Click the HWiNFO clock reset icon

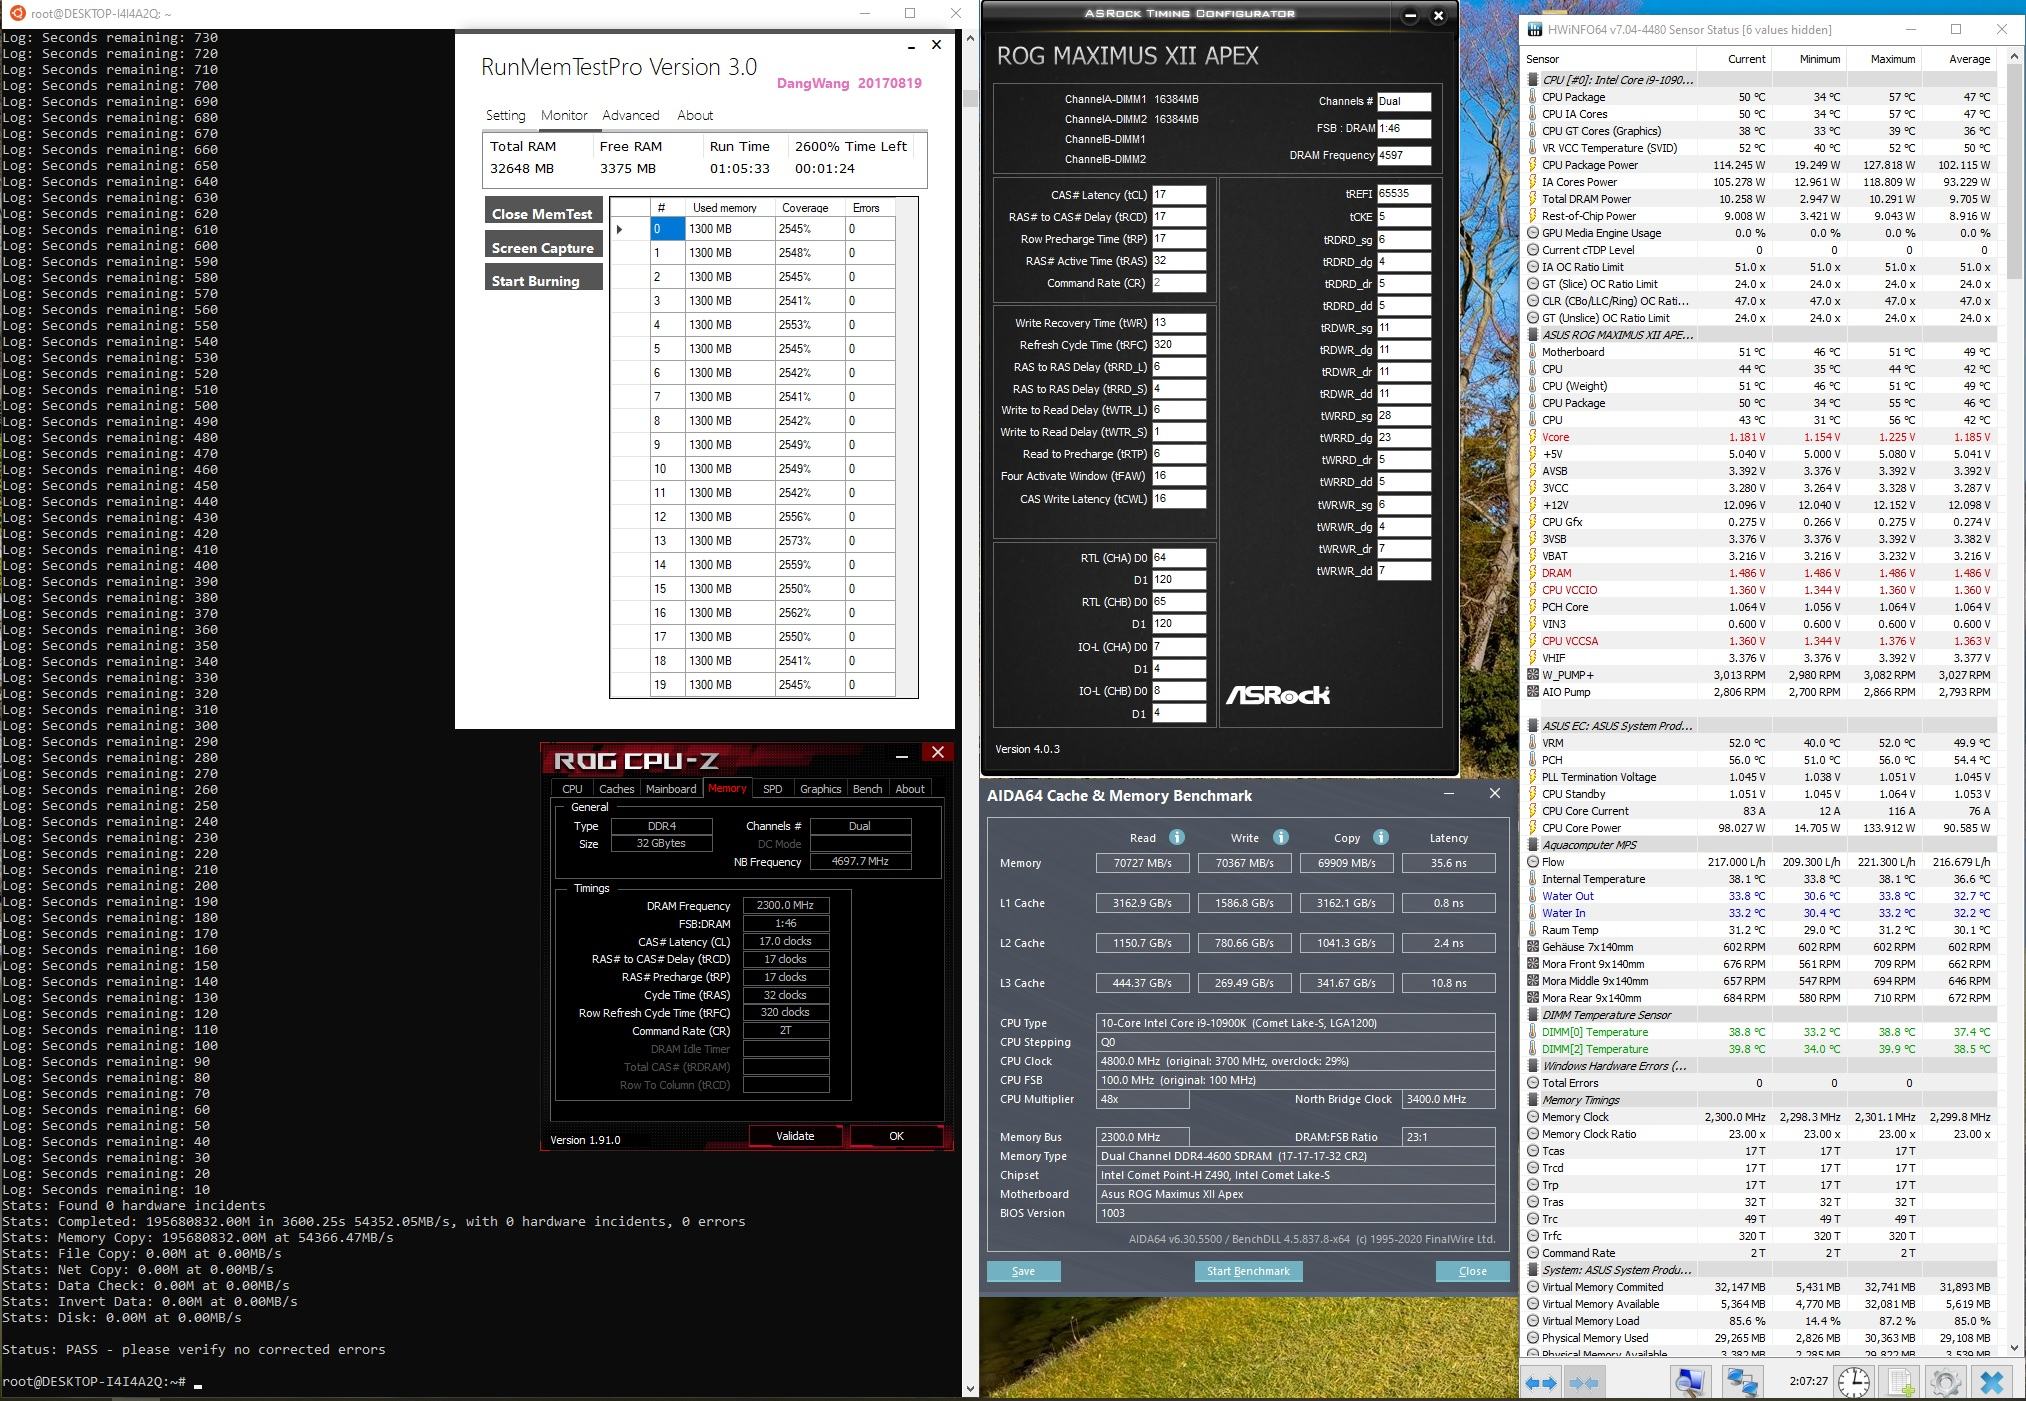click(1854, 1382)
